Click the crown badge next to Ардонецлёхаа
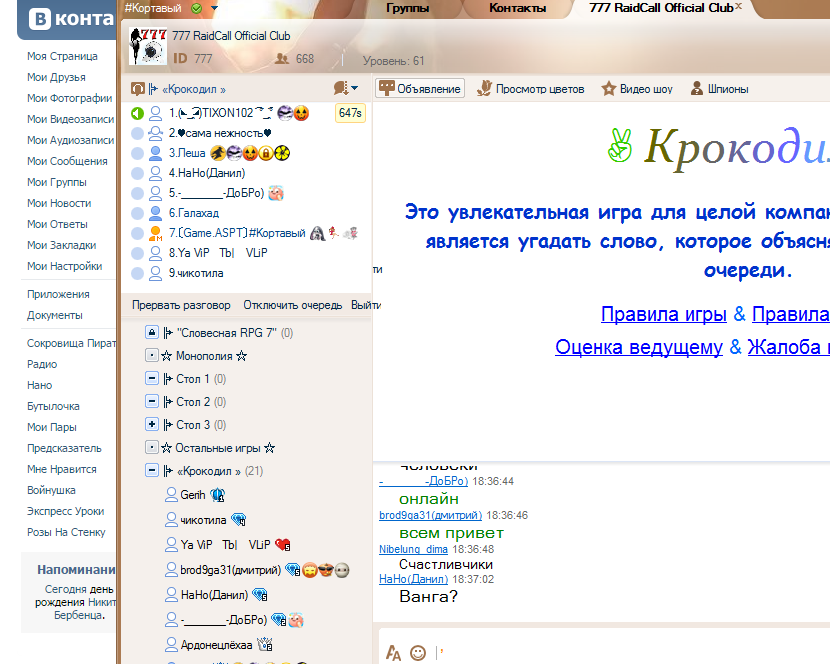Screen dimensions: 830x664 pyautogui.click(x=265, y=644)
